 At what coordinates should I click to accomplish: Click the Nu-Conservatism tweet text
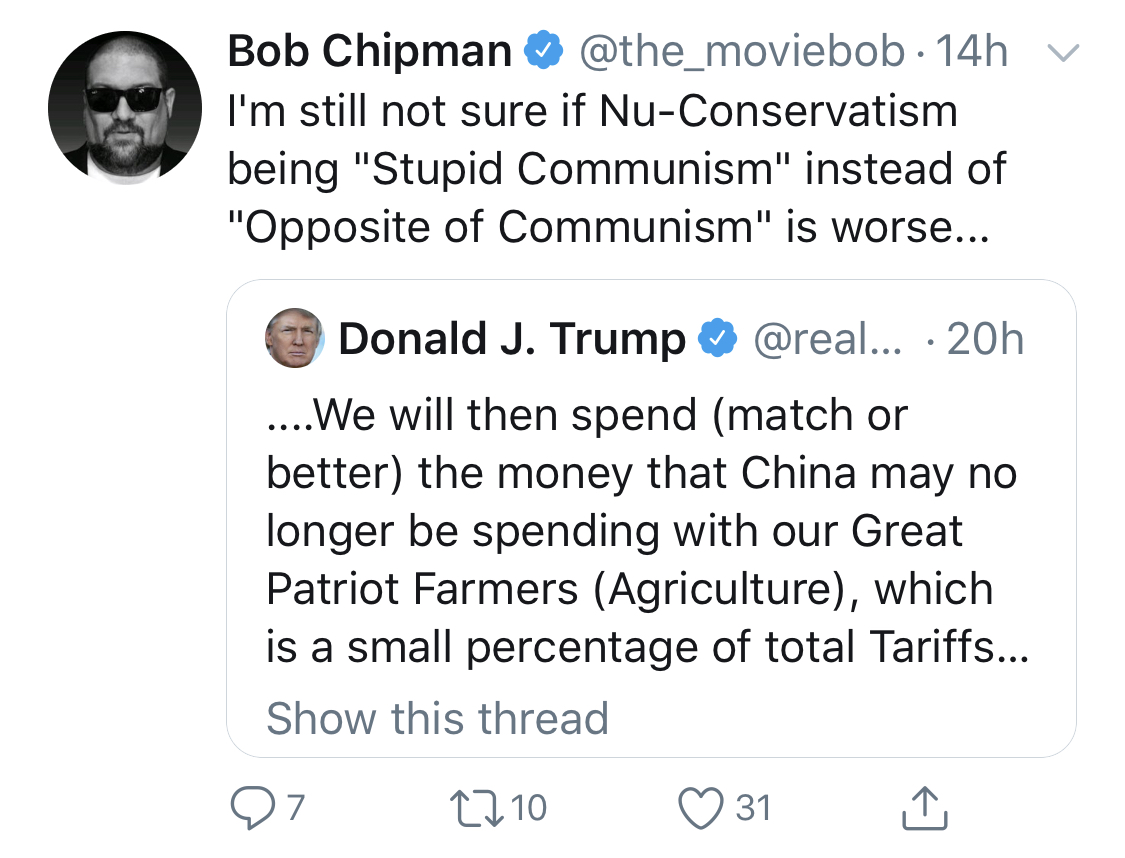pos(617,169)
